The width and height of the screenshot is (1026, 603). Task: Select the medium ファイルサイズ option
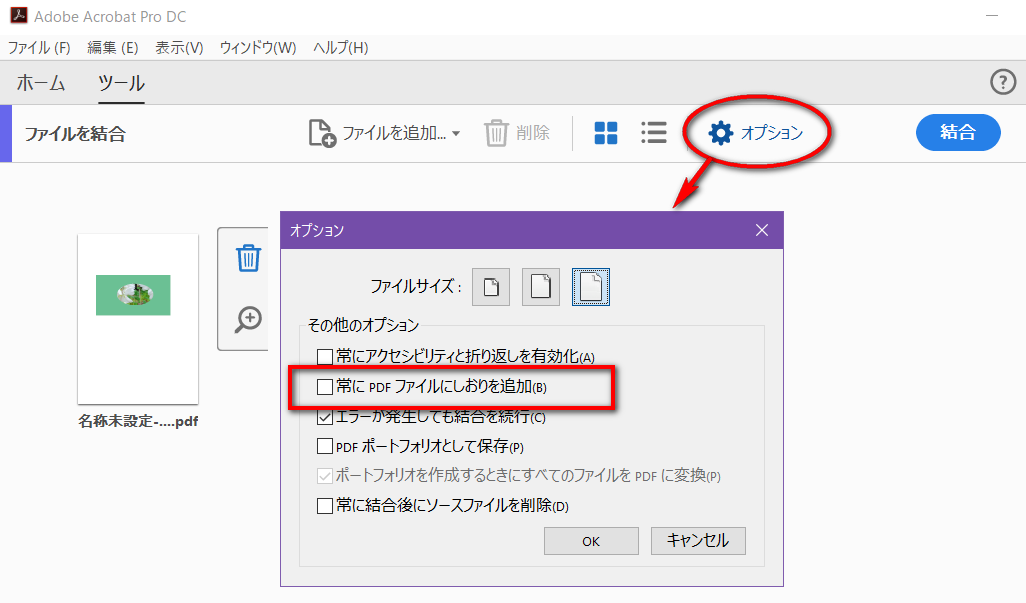tap(540, 287)
